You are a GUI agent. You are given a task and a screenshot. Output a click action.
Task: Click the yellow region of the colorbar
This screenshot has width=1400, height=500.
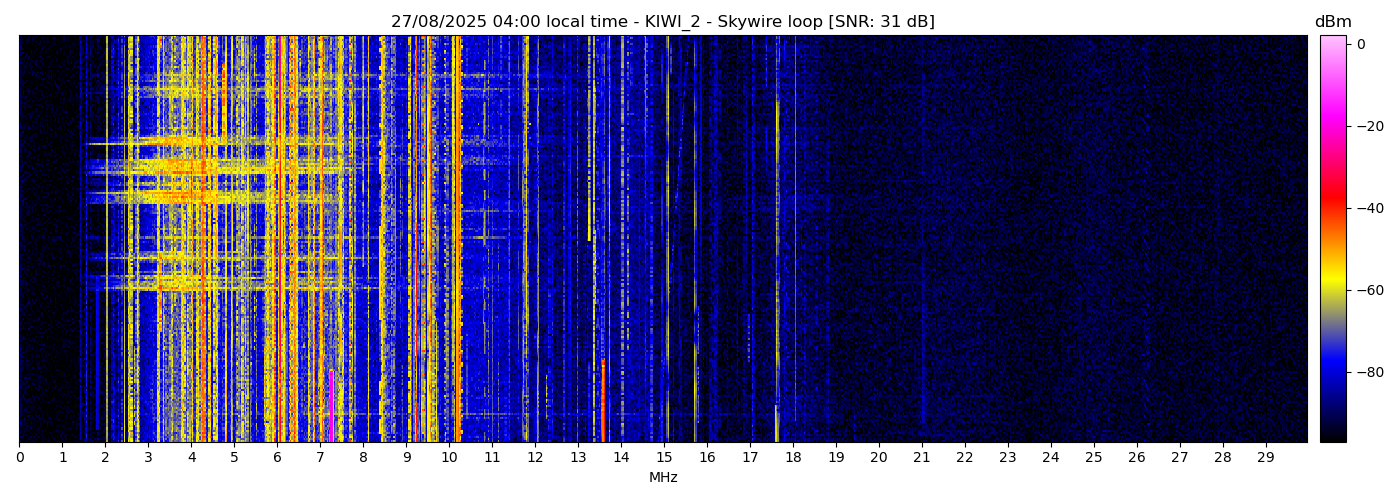[x=1332, y=280]
